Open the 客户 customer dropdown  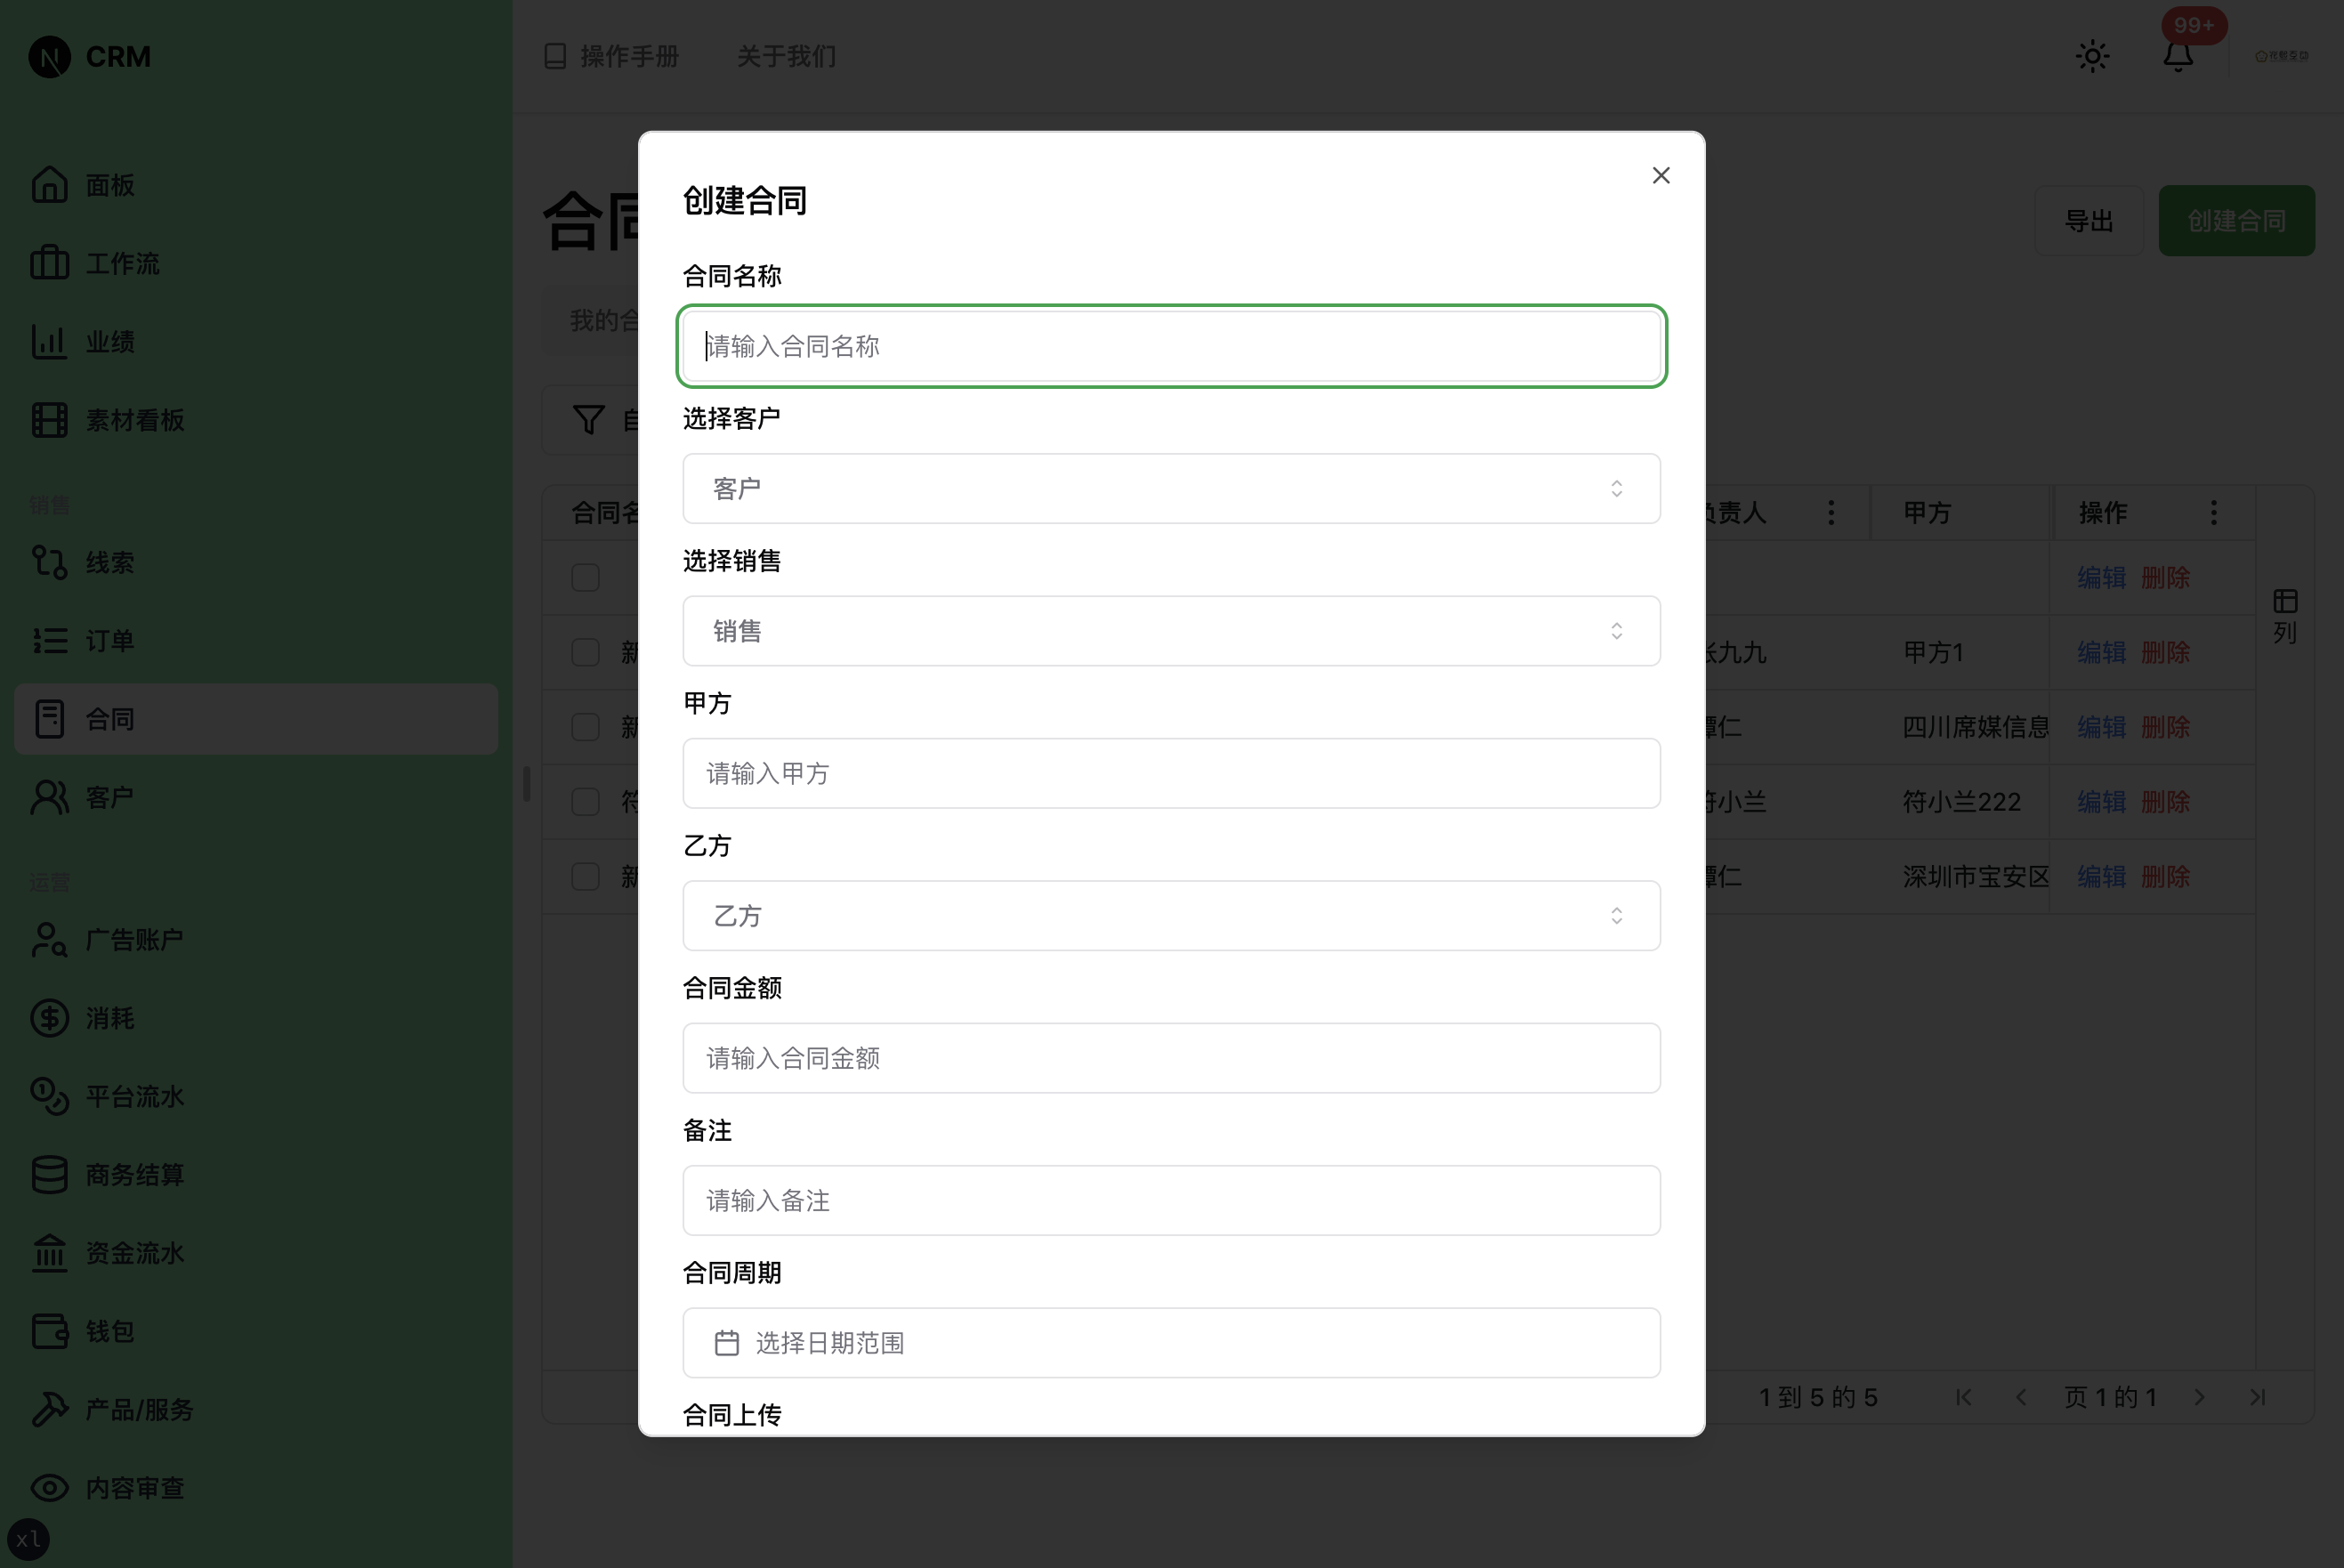(x=1171, y=488)
